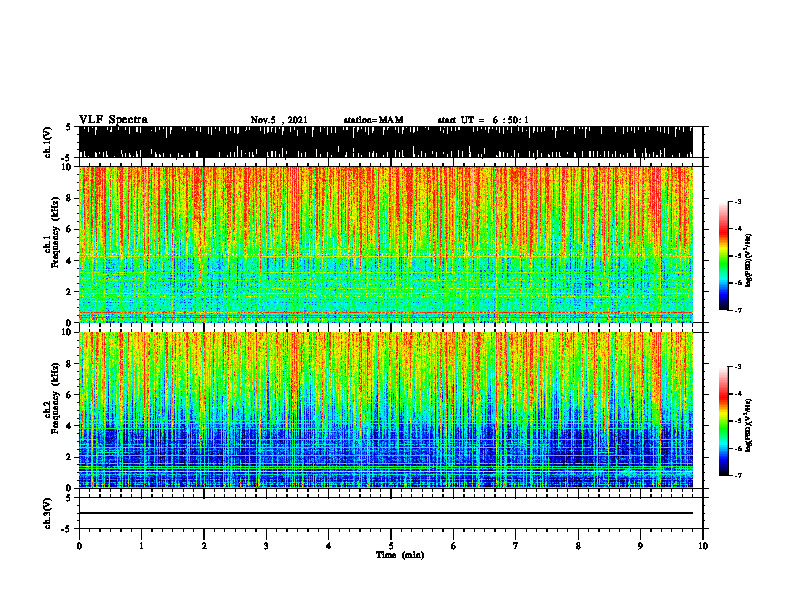This screenshot has height=612, width=792.
Task: Click time axis tick label "4"
Action: 329,546
